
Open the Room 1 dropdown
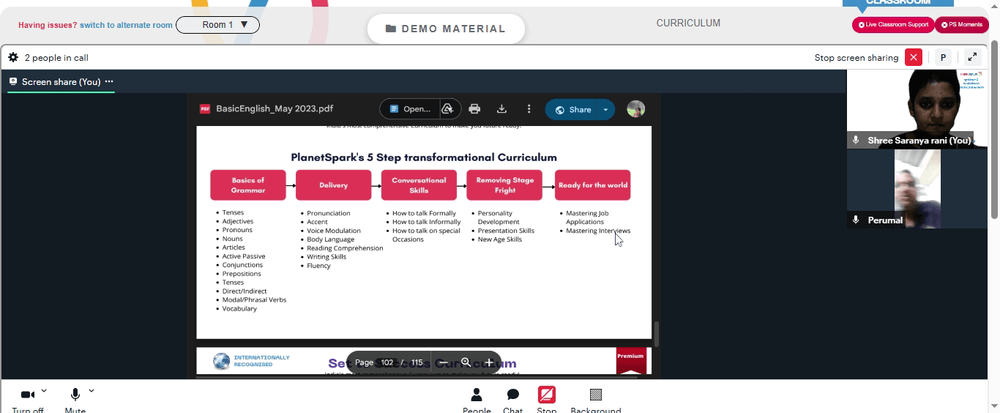[217, 25]
